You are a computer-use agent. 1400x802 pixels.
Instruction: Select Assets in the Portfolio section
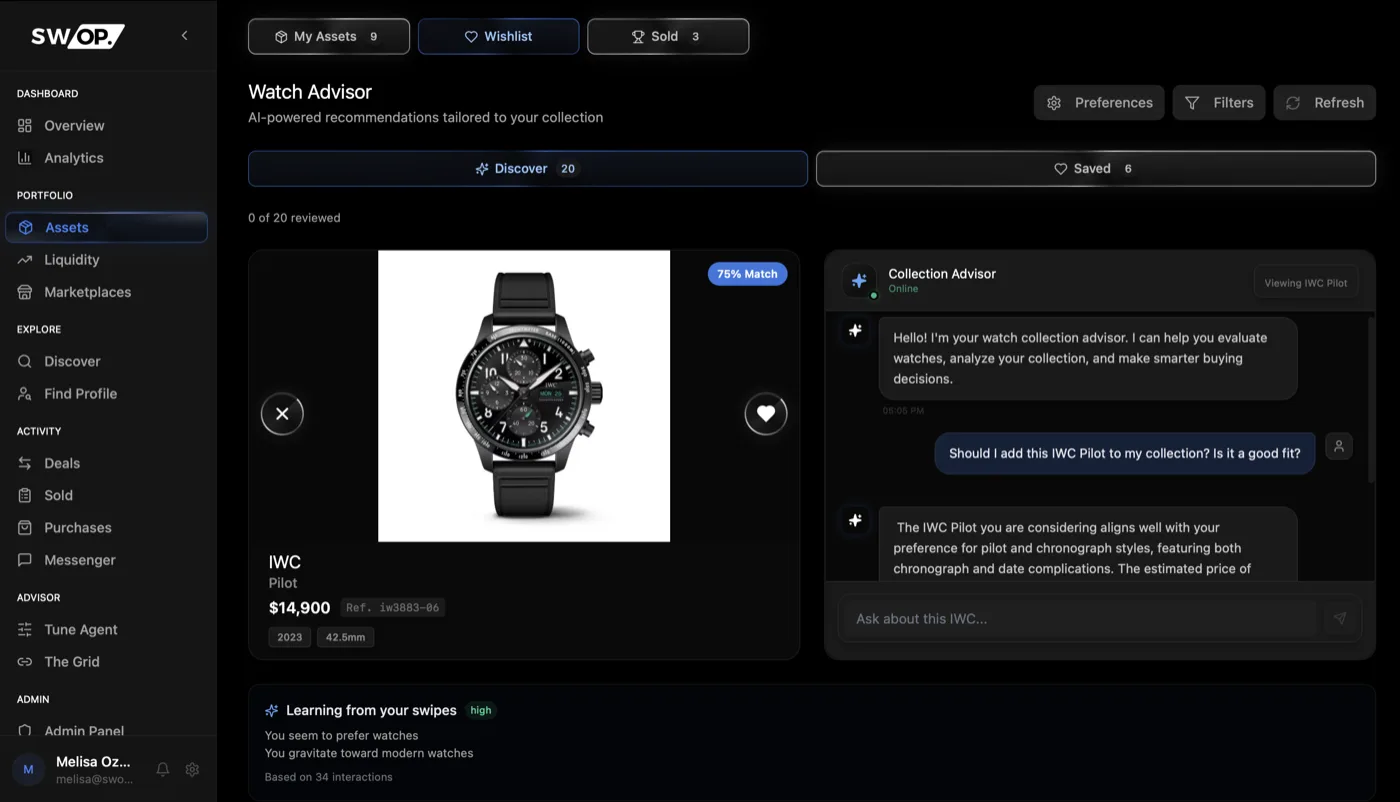tap(107, 227)
